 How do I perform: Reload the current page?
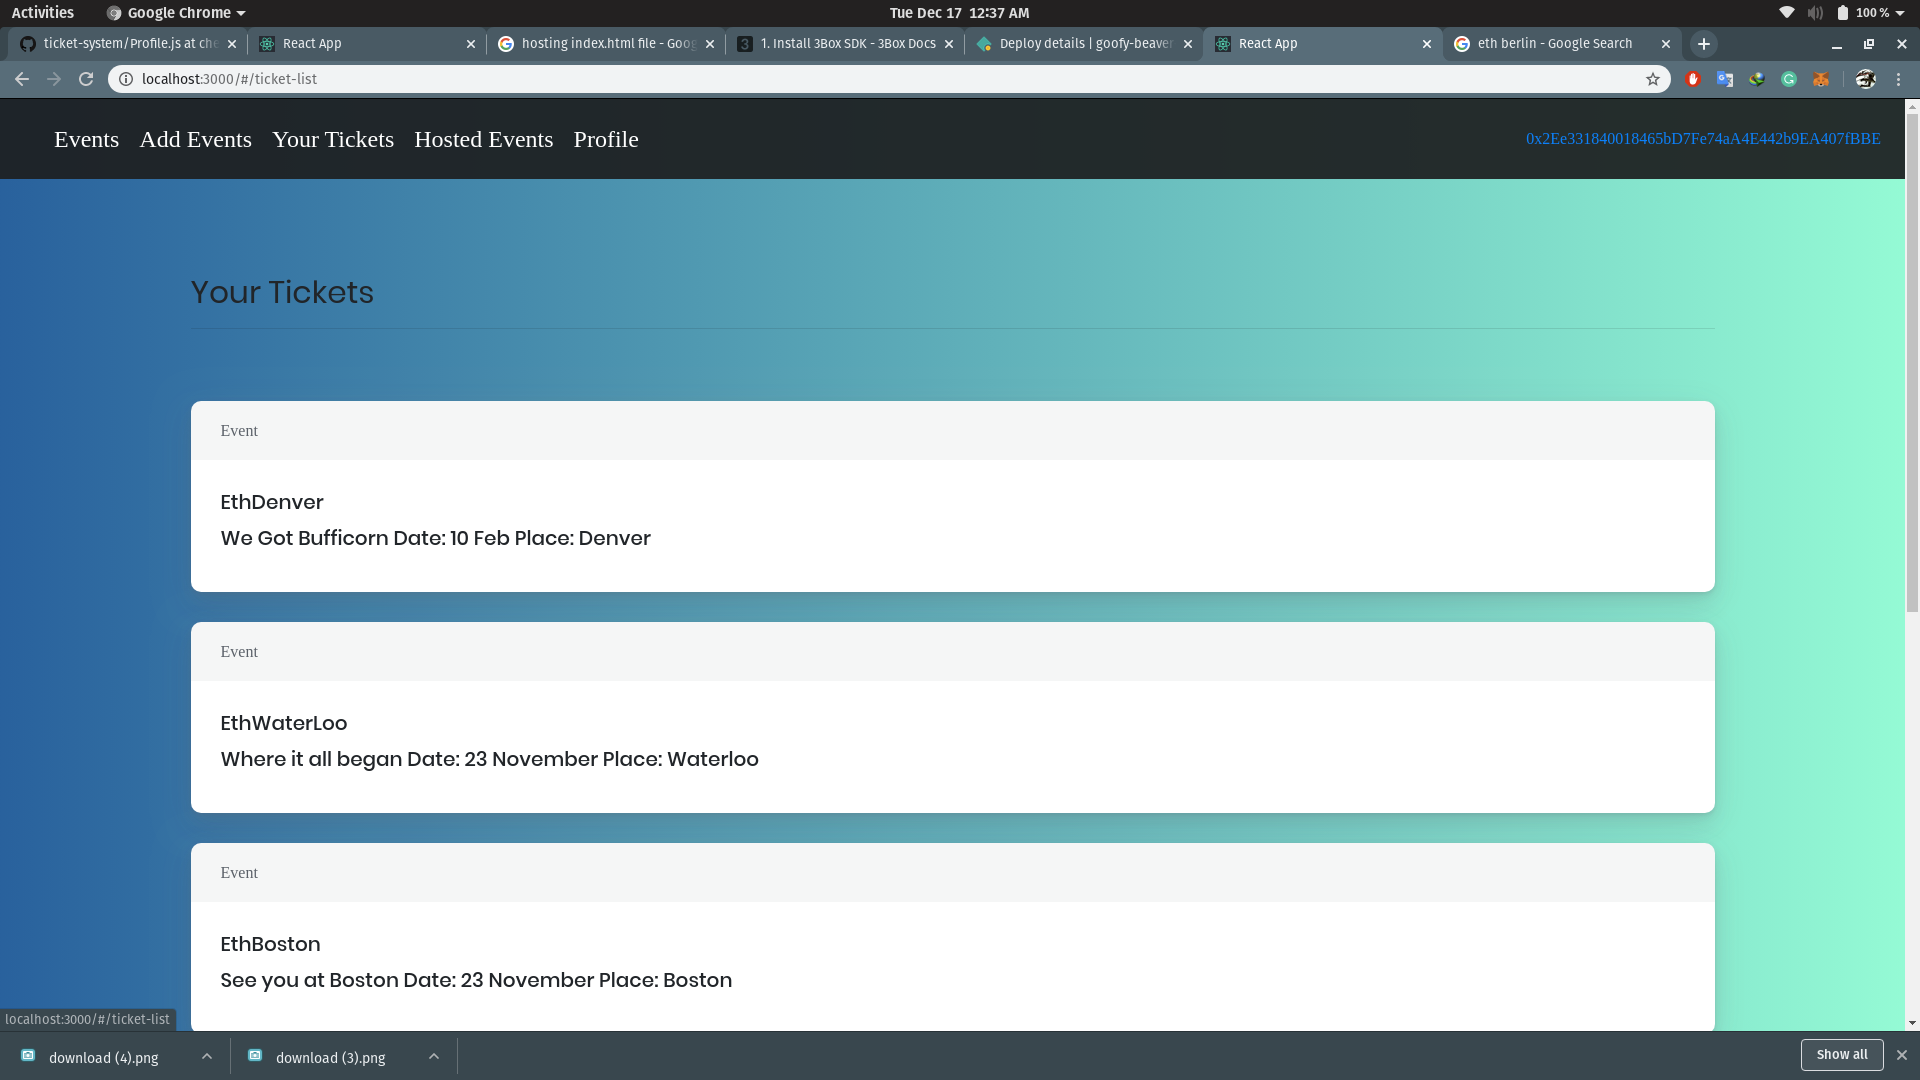tap(86, 79)
